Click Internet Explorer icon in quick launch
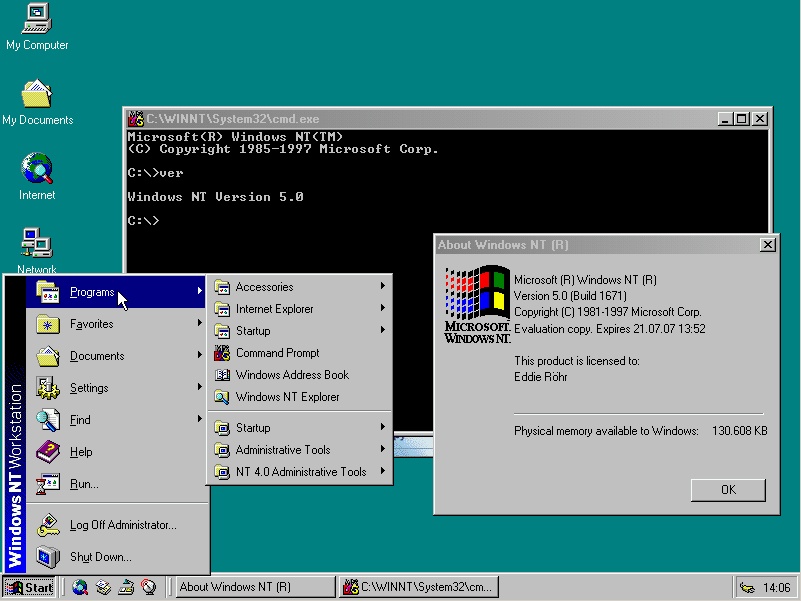 click(80, 587)
